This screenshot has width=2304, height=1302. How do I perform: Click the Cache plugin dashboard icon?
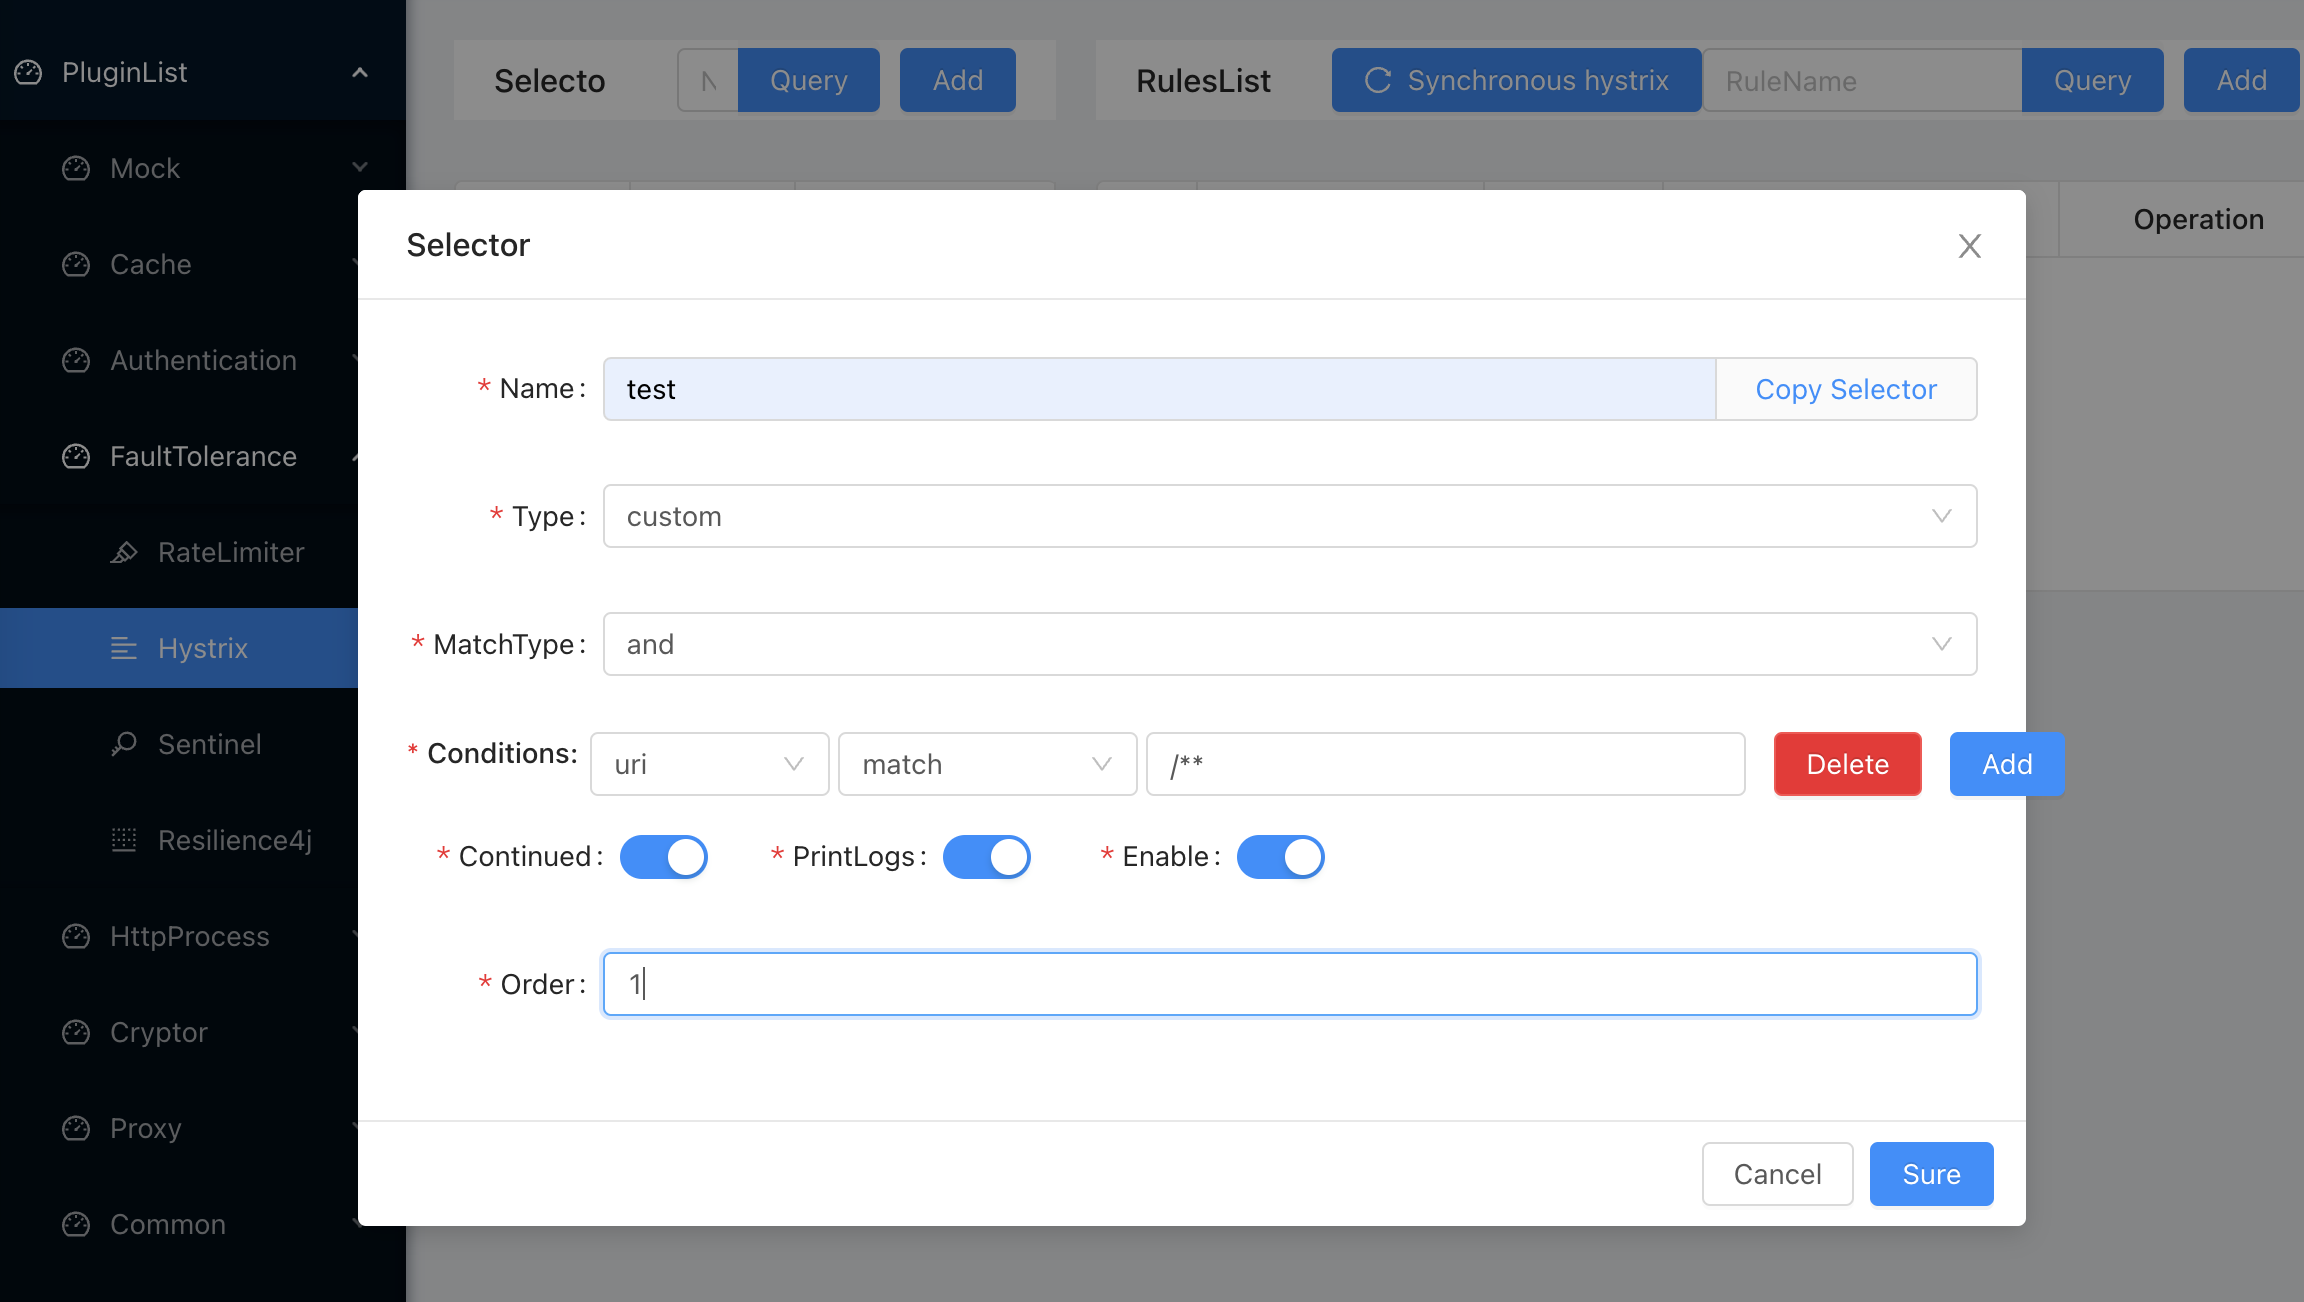click(x=76, y=264)
